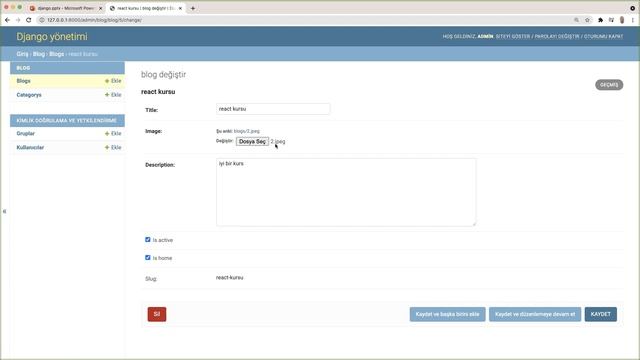Click the react-kursu slug value
The height and width of the screenshot is (360, 640).
tap(229, 278)
